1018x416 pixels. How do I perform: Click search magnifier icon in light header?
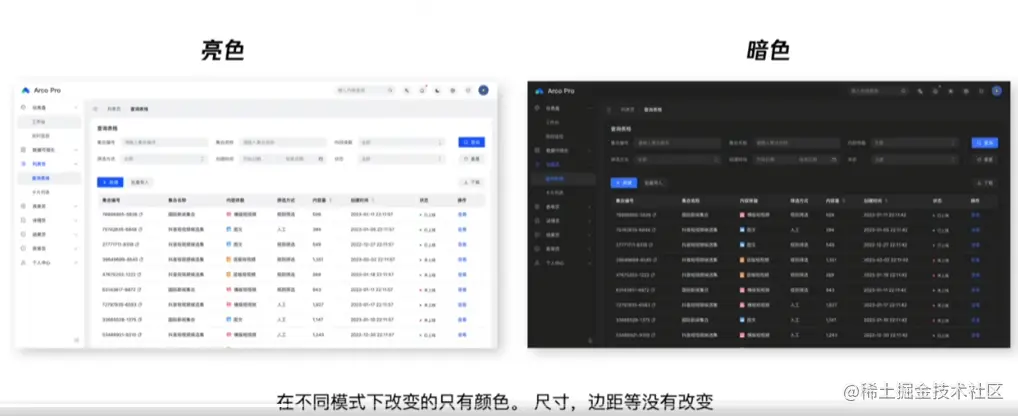click(x=390, y=90)
